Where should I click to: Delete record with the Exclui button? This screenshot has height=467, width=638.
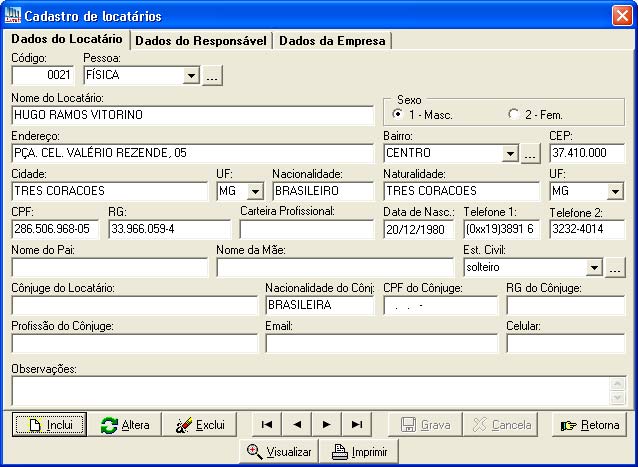point(200,425)
